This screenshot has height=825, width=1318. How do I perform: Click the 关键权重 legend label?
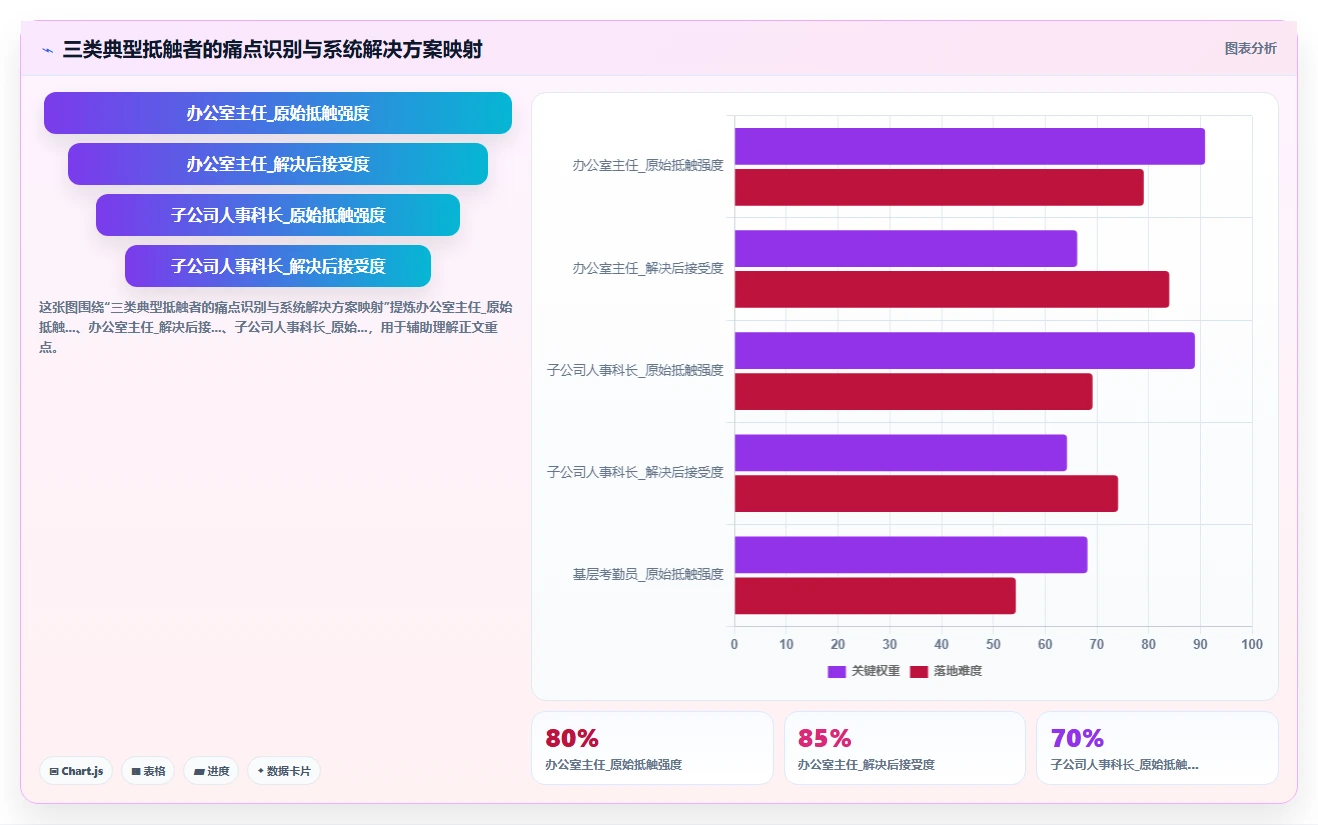(875, 671)
